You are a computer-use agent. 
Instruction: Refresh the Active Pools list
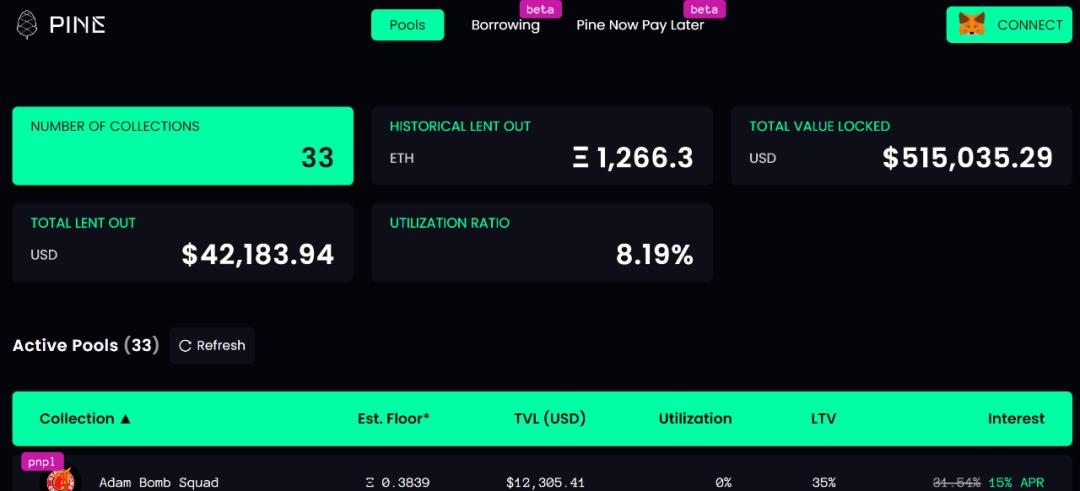[212, 346]
